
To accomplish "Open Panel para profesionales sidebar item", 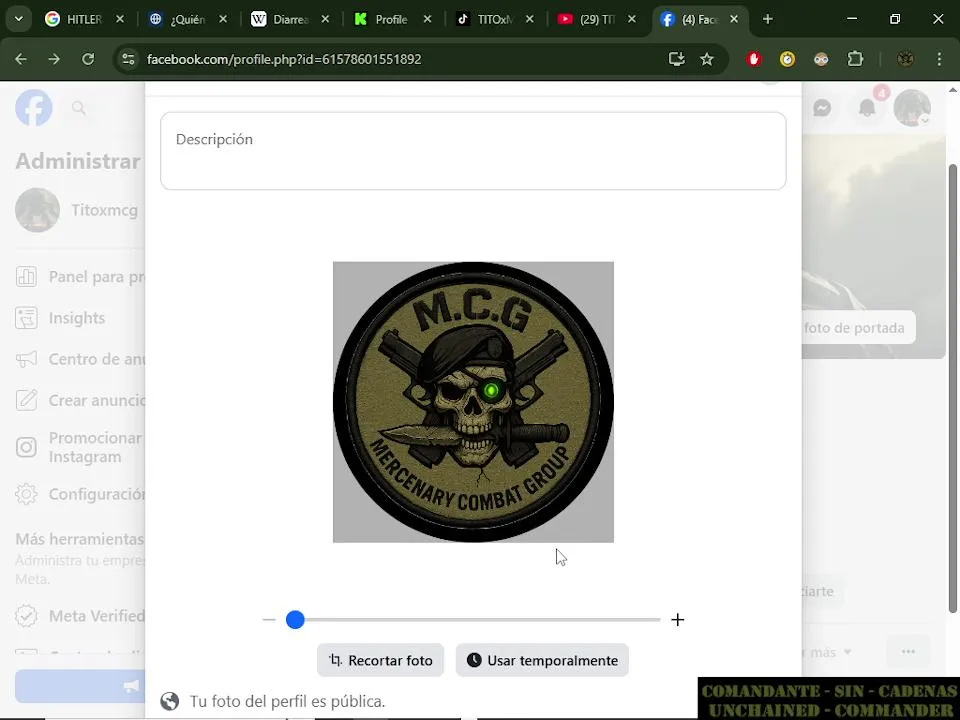I will pyautogui.click(x=80, y=277).
